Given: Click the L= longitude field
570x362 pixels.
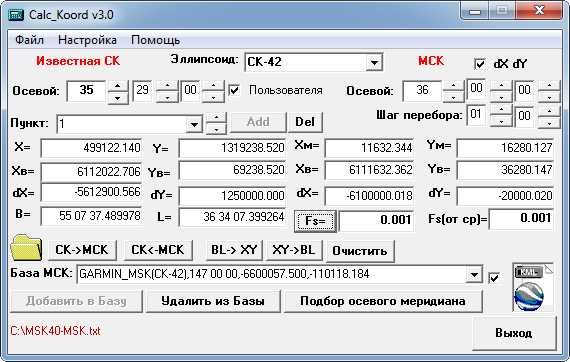Looking at the screenshot, I should [x=232, y=217].
